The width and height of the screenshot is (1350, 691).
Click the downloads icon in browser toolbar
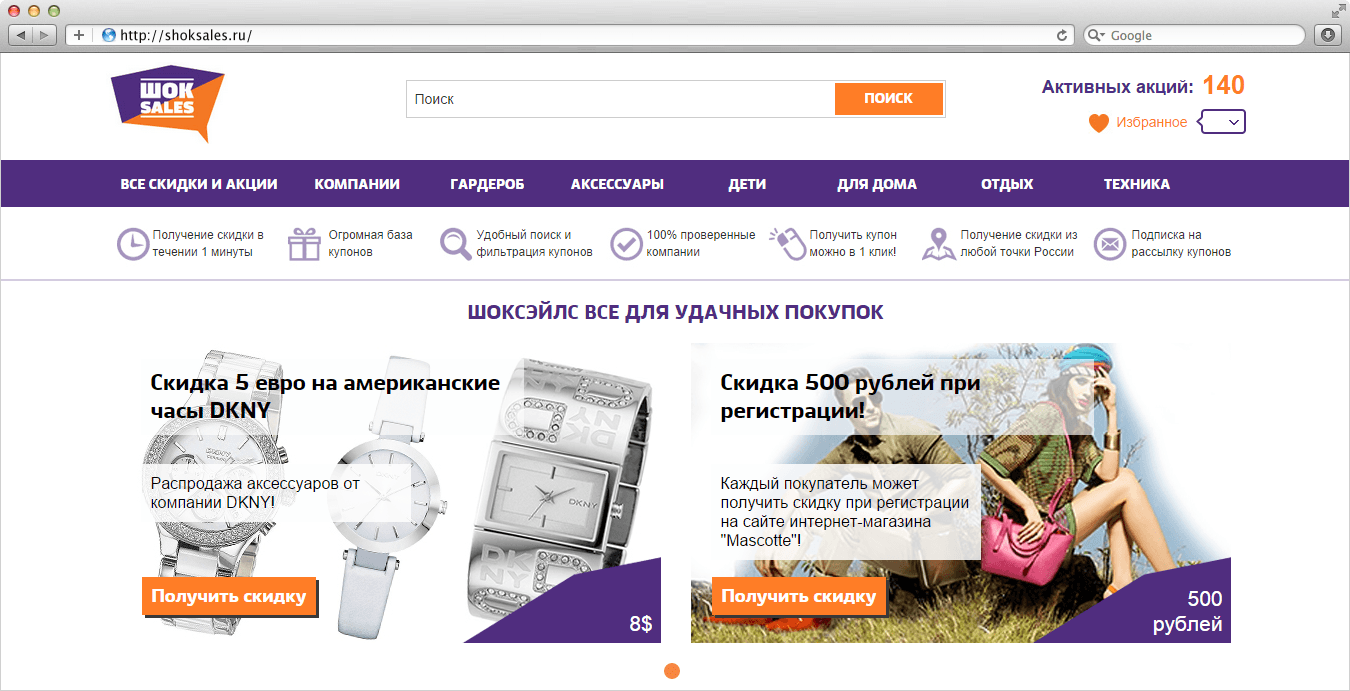tap(1328, 35)
